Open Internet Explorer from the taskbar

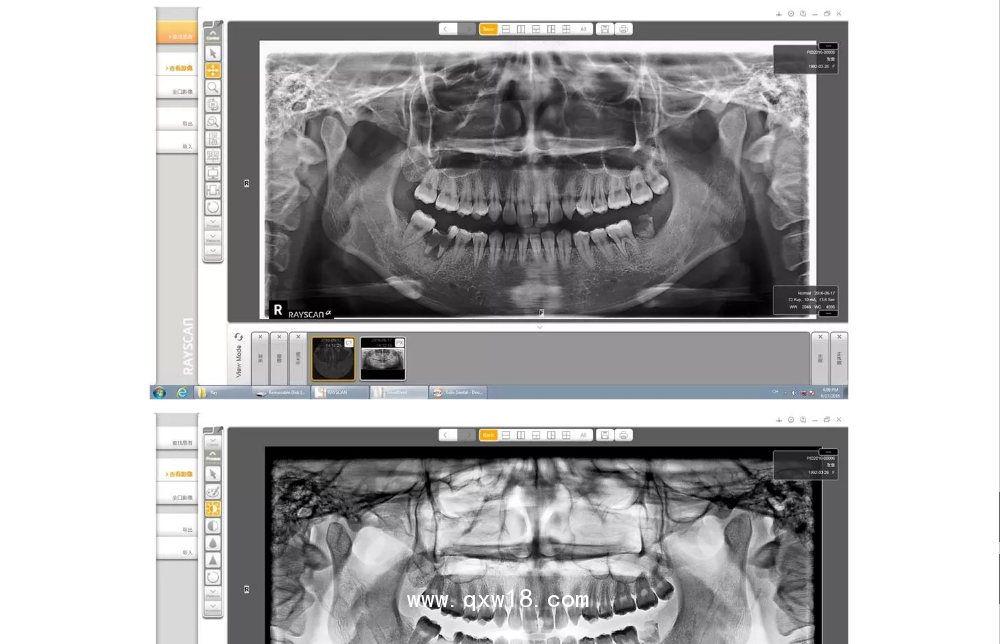pos(181,392)
